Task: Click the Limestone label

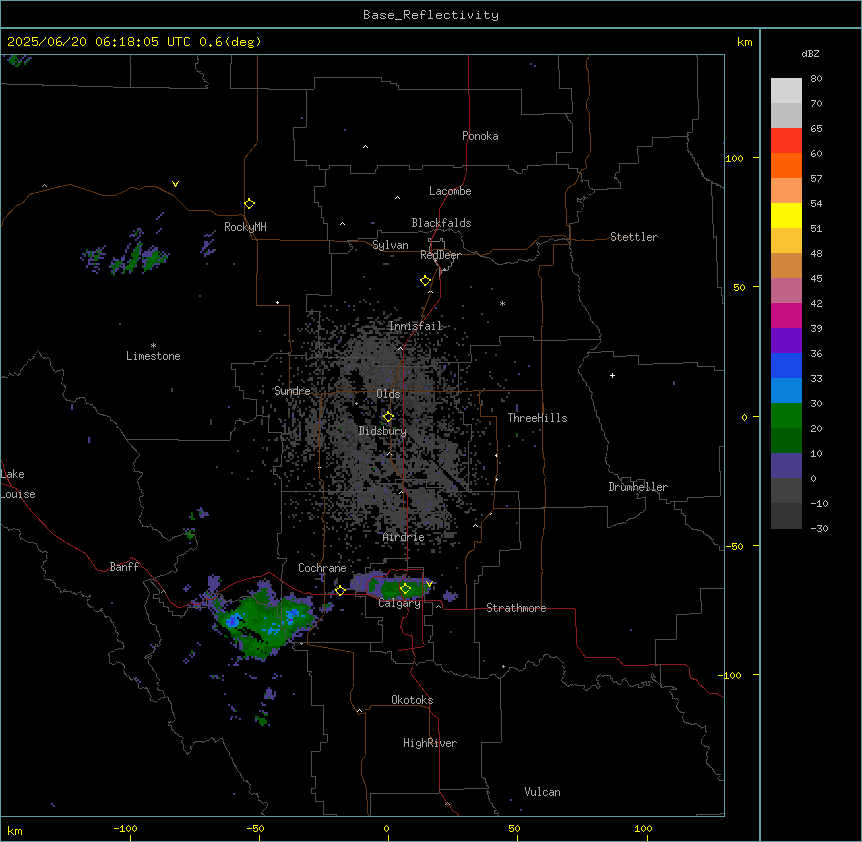Action: 153,356
